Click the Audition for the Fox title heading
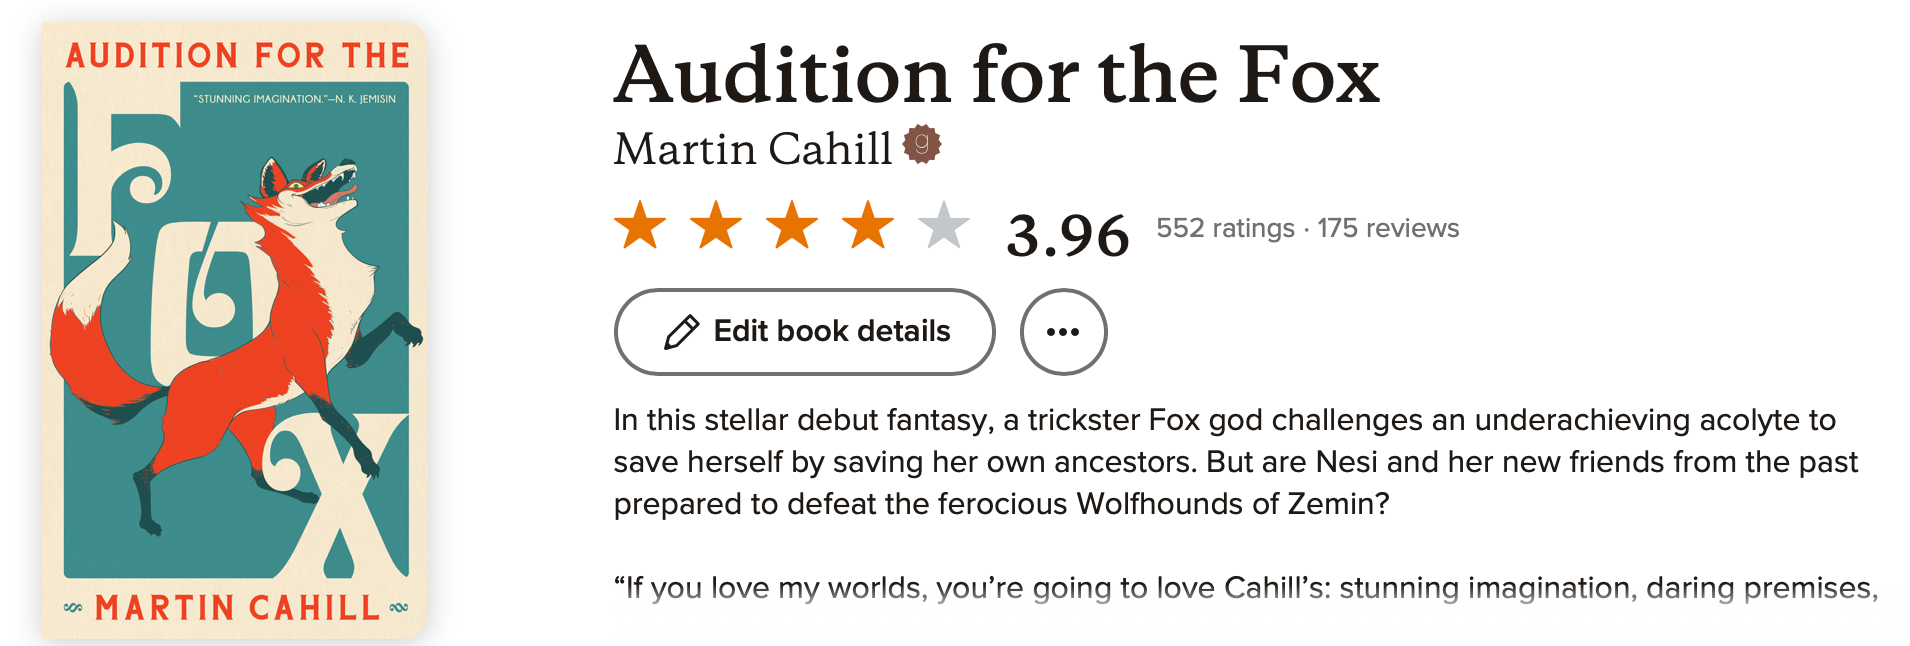The height and width of the screenshot is (646, 1910). tap(996, 75)
